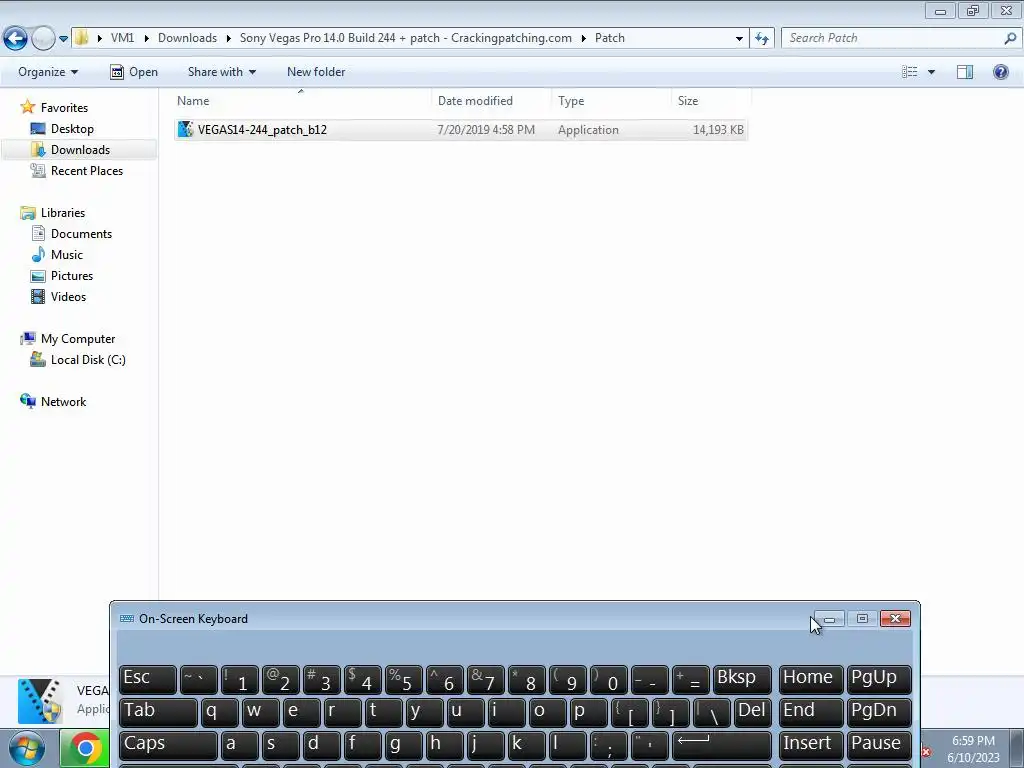Screen dimensions: 1024x768
Task: Open the Music library
Action: pos(67,255)
